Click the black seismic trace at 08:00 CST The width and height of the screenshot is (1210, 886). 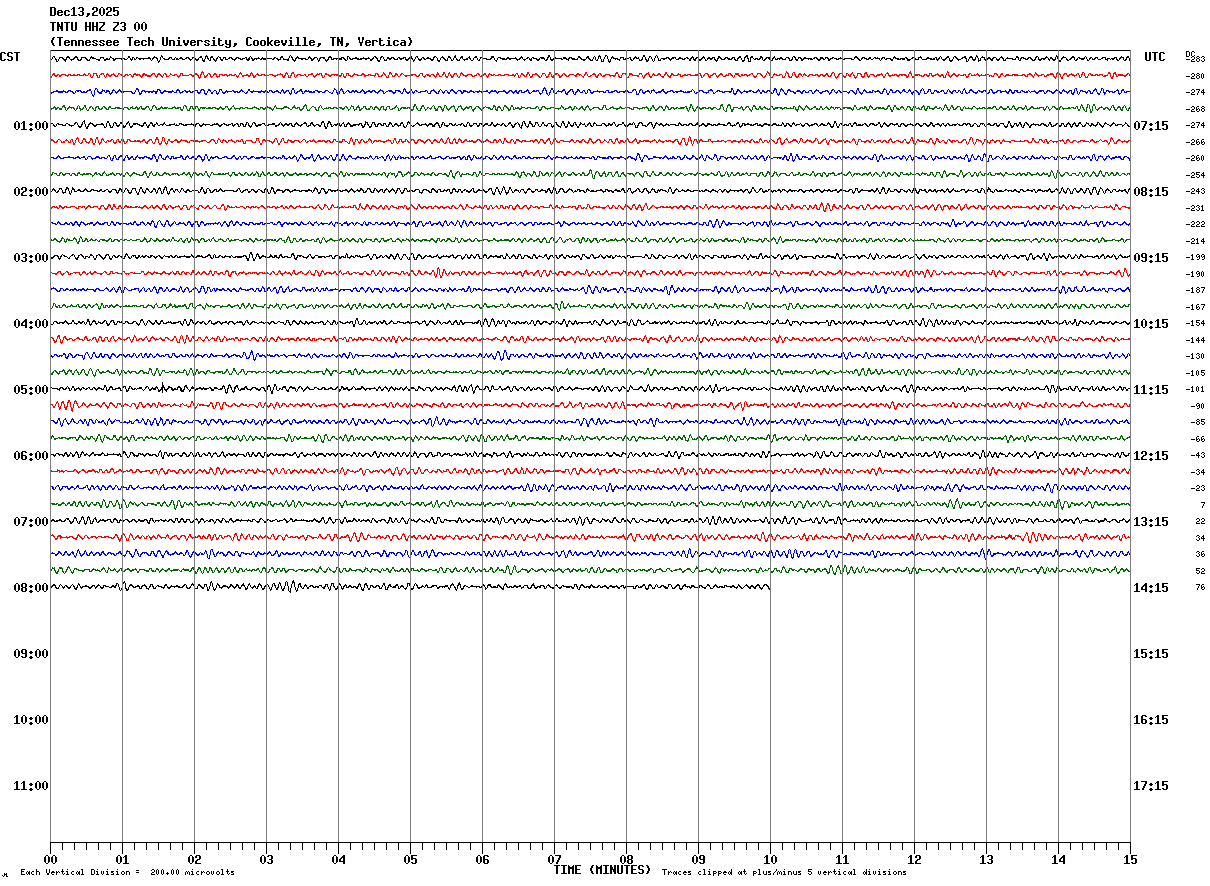[x=410, y=587]
